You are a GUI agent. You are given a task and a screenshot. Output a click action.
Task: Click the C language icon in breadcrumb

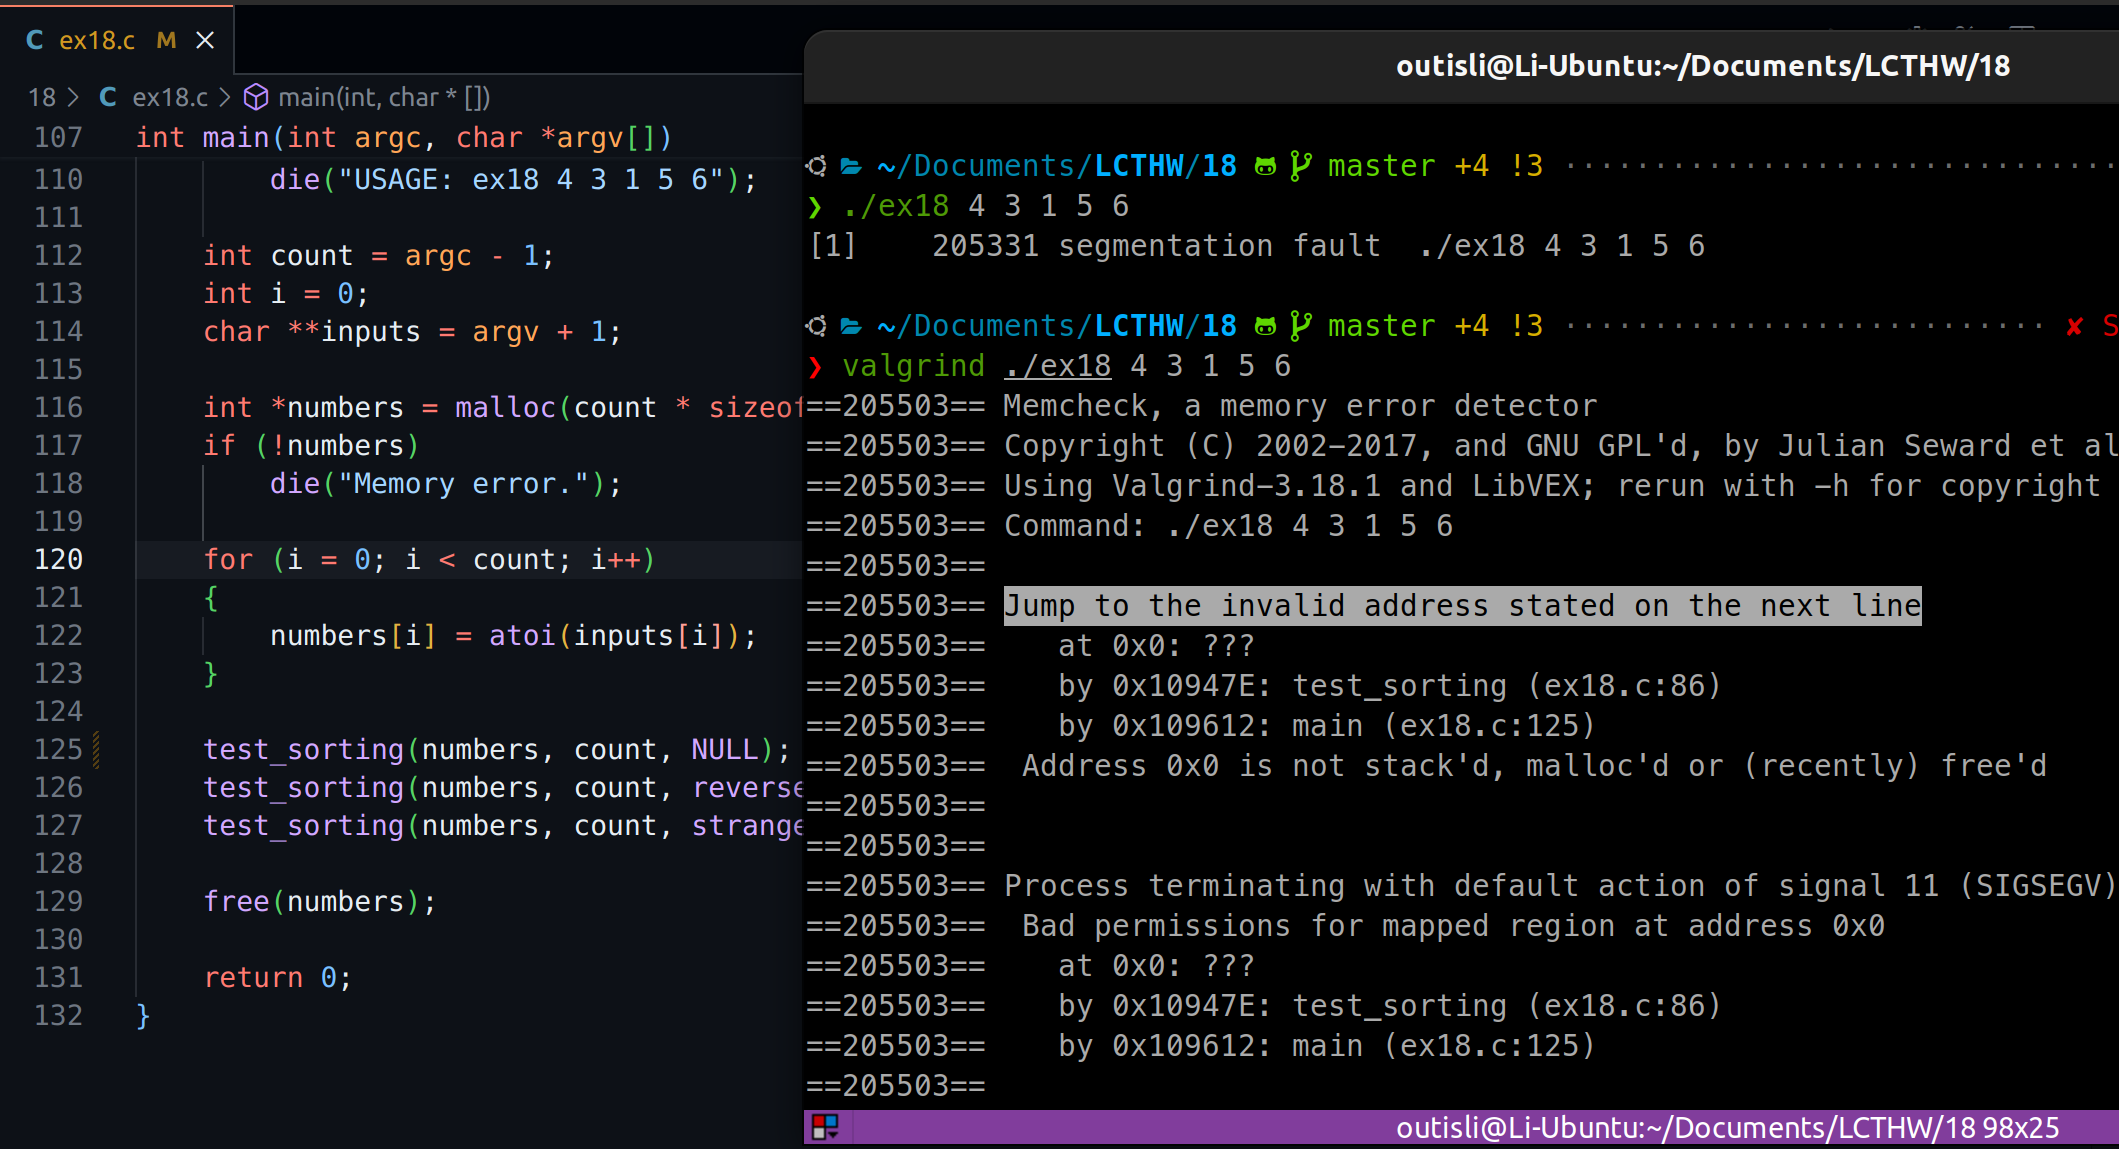click(x=108, y=97)
